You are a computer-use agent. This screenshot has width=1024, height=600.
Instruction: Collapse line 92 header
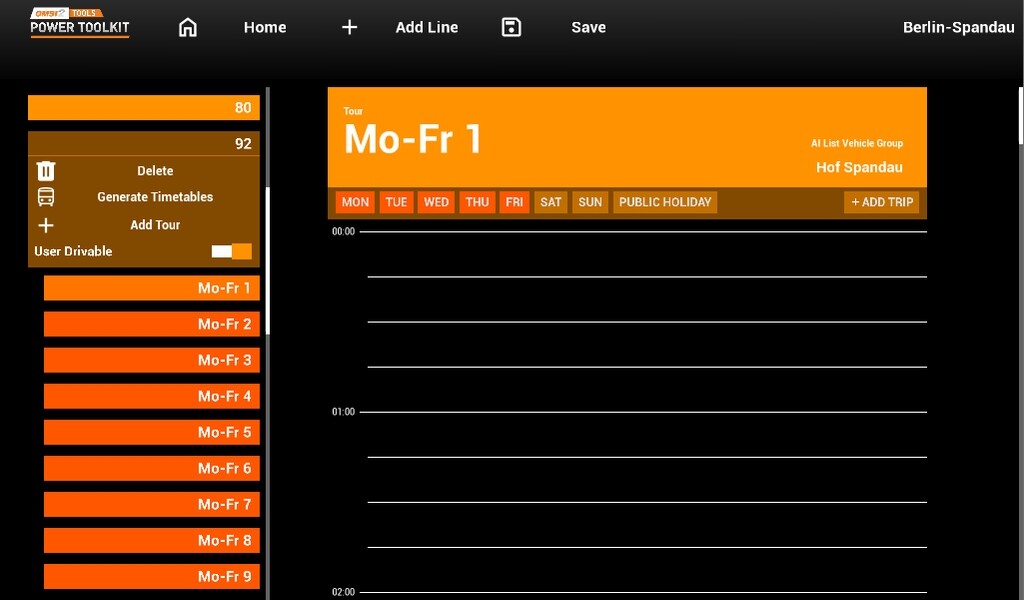[x=144, y=143]
